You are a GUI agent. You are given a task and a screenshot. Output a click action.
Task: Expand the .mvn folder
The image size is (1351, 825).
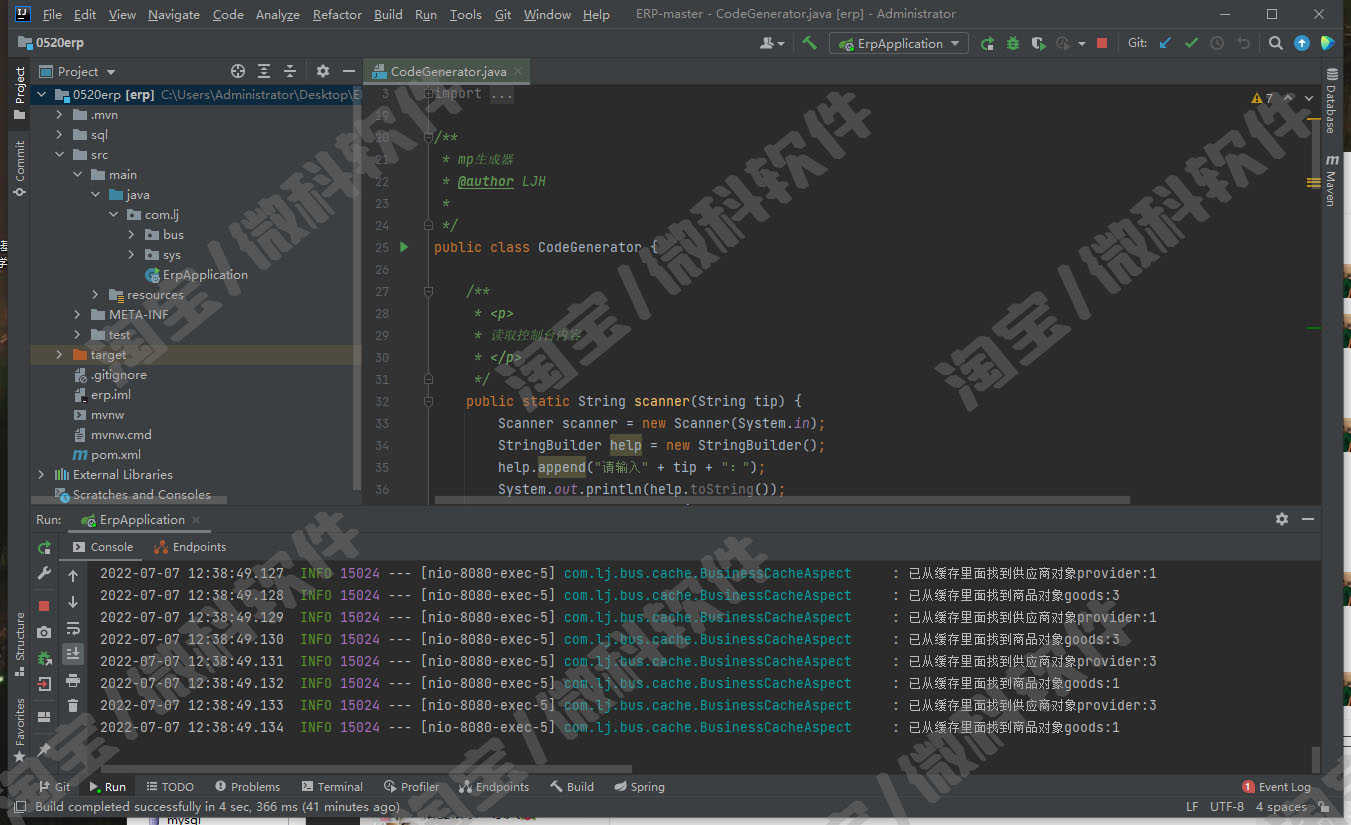[x=60, y=115]
